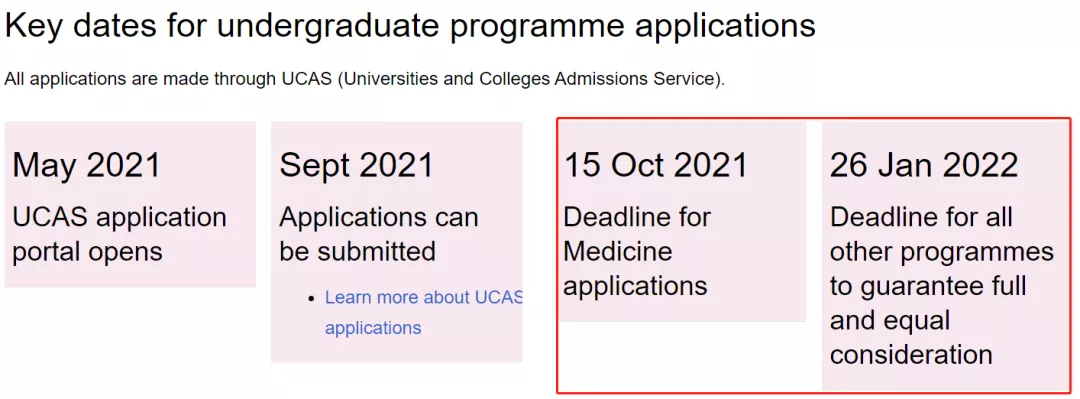
Task: Select the 26 Jan 2022 date heading
Action: click(924, 165)
